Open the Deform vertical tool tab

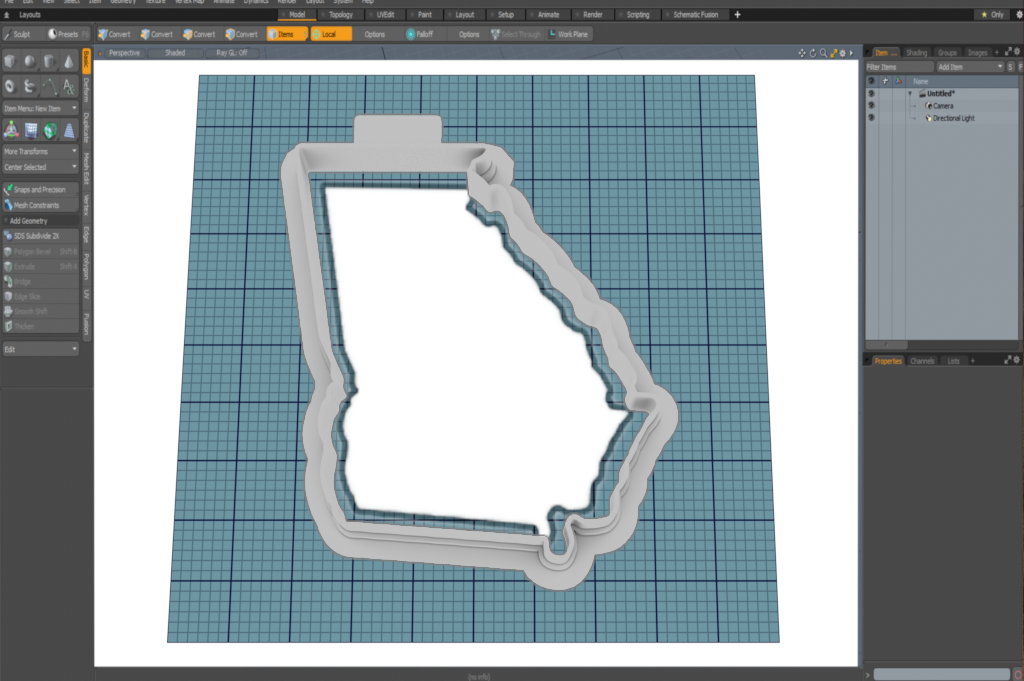point(86,91)
